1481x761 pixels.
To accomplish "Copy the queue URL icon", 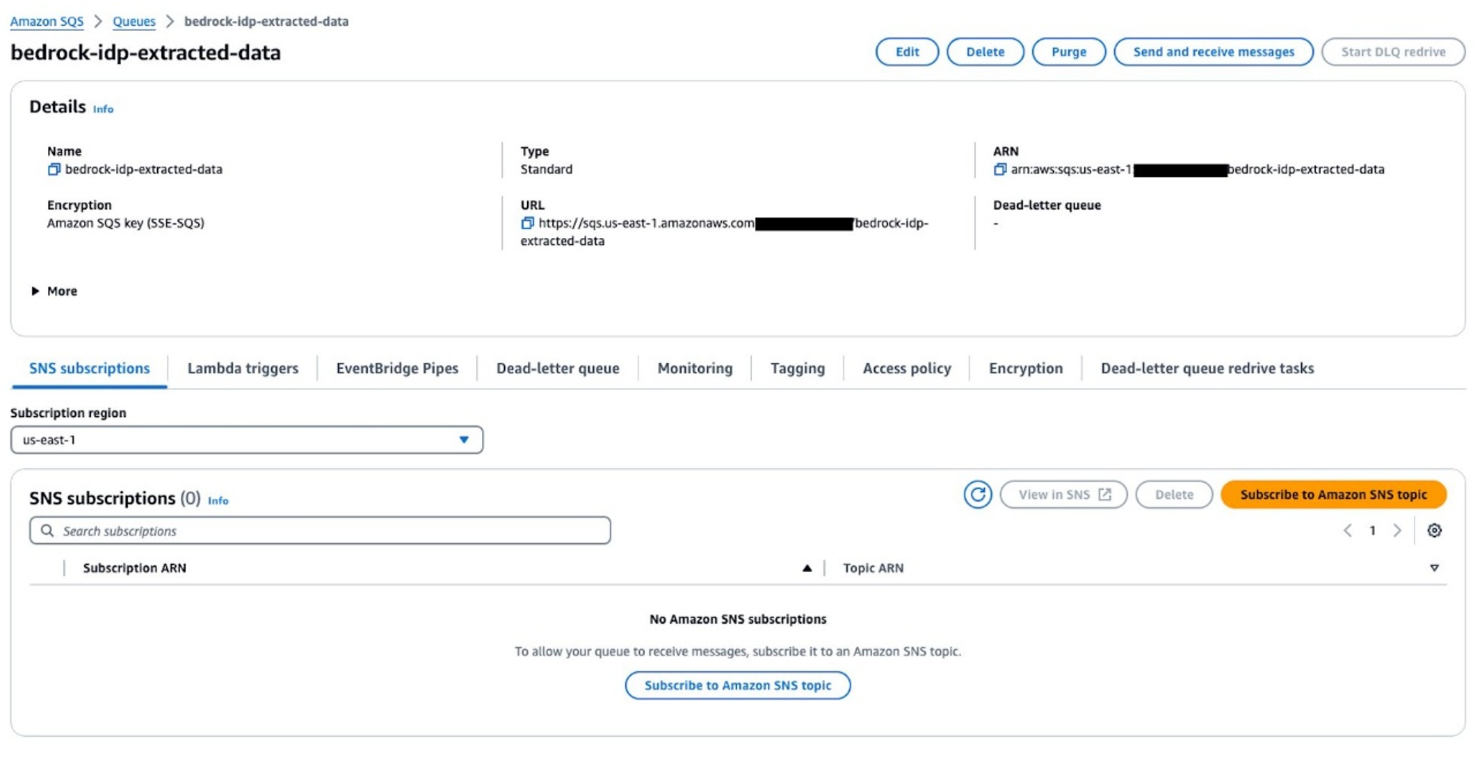I will click(527, 224).
